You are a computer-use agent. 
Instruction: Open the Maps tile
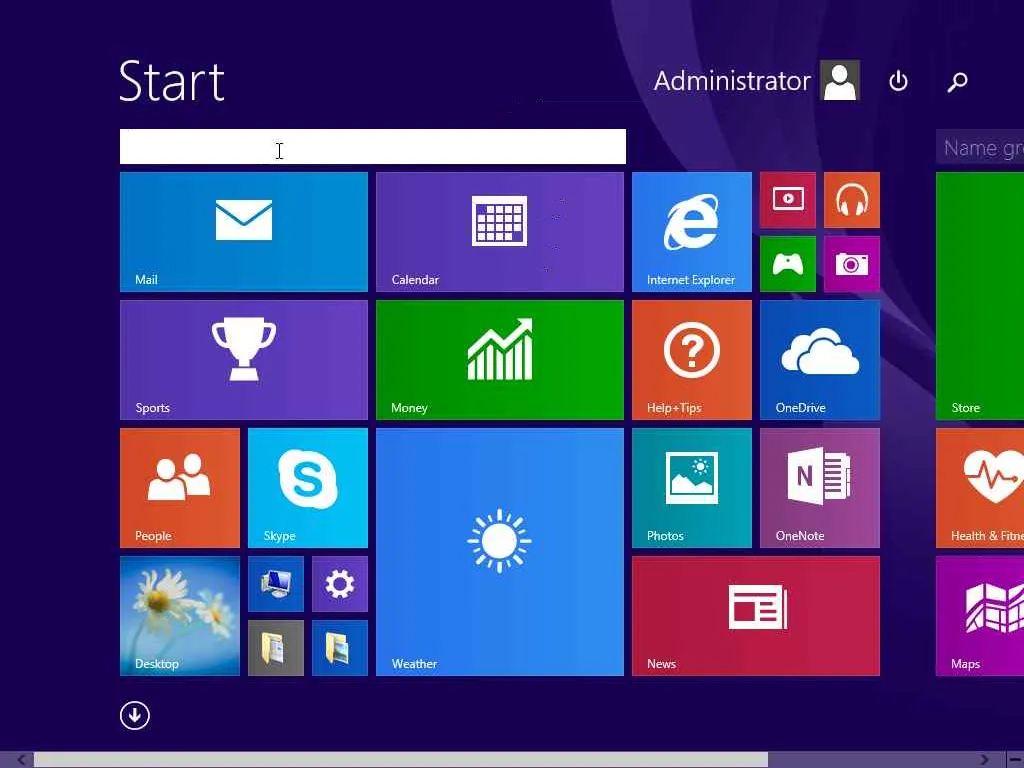(980, 616)
